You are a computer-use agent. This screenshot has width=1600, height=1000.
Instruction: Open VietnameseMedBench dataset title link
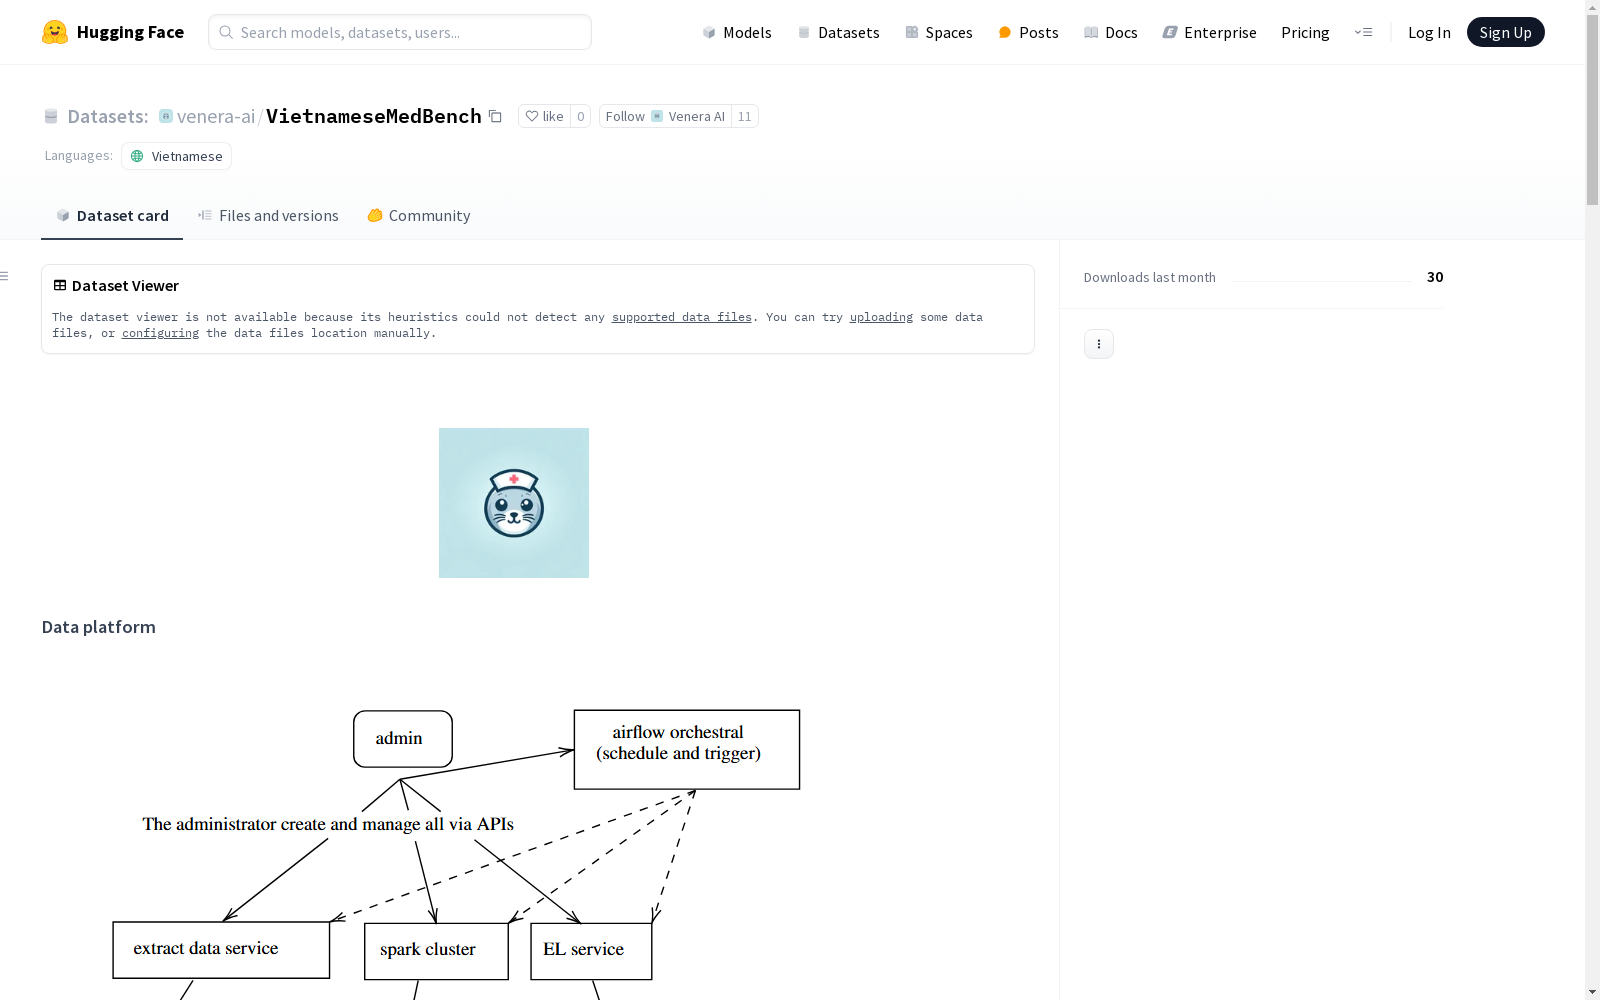pyautogui.click(x=374, y=116)
